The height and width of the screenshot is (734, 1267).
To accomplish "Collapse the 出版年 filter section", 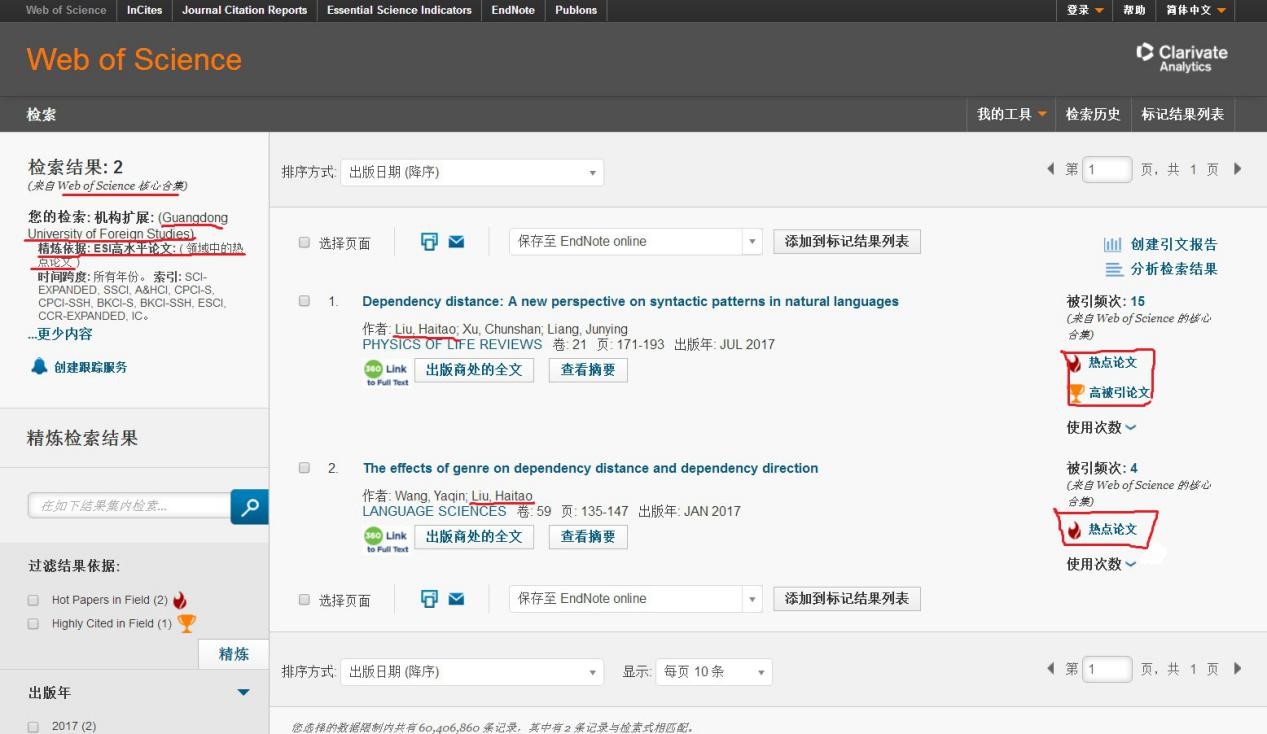I will coord(243,692).
